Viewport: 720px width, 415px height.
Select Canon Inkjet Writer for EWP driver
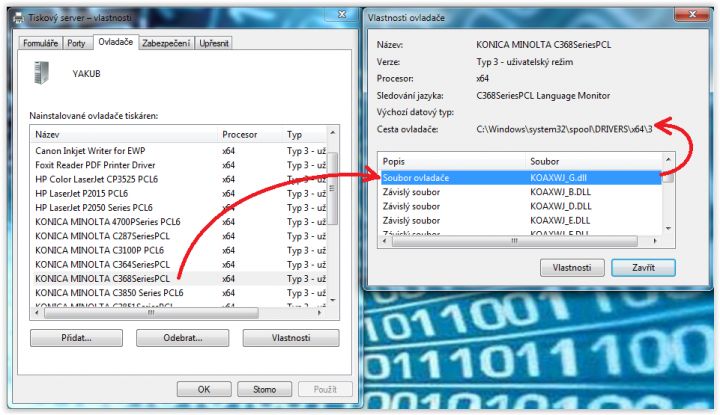pos(180,151)
